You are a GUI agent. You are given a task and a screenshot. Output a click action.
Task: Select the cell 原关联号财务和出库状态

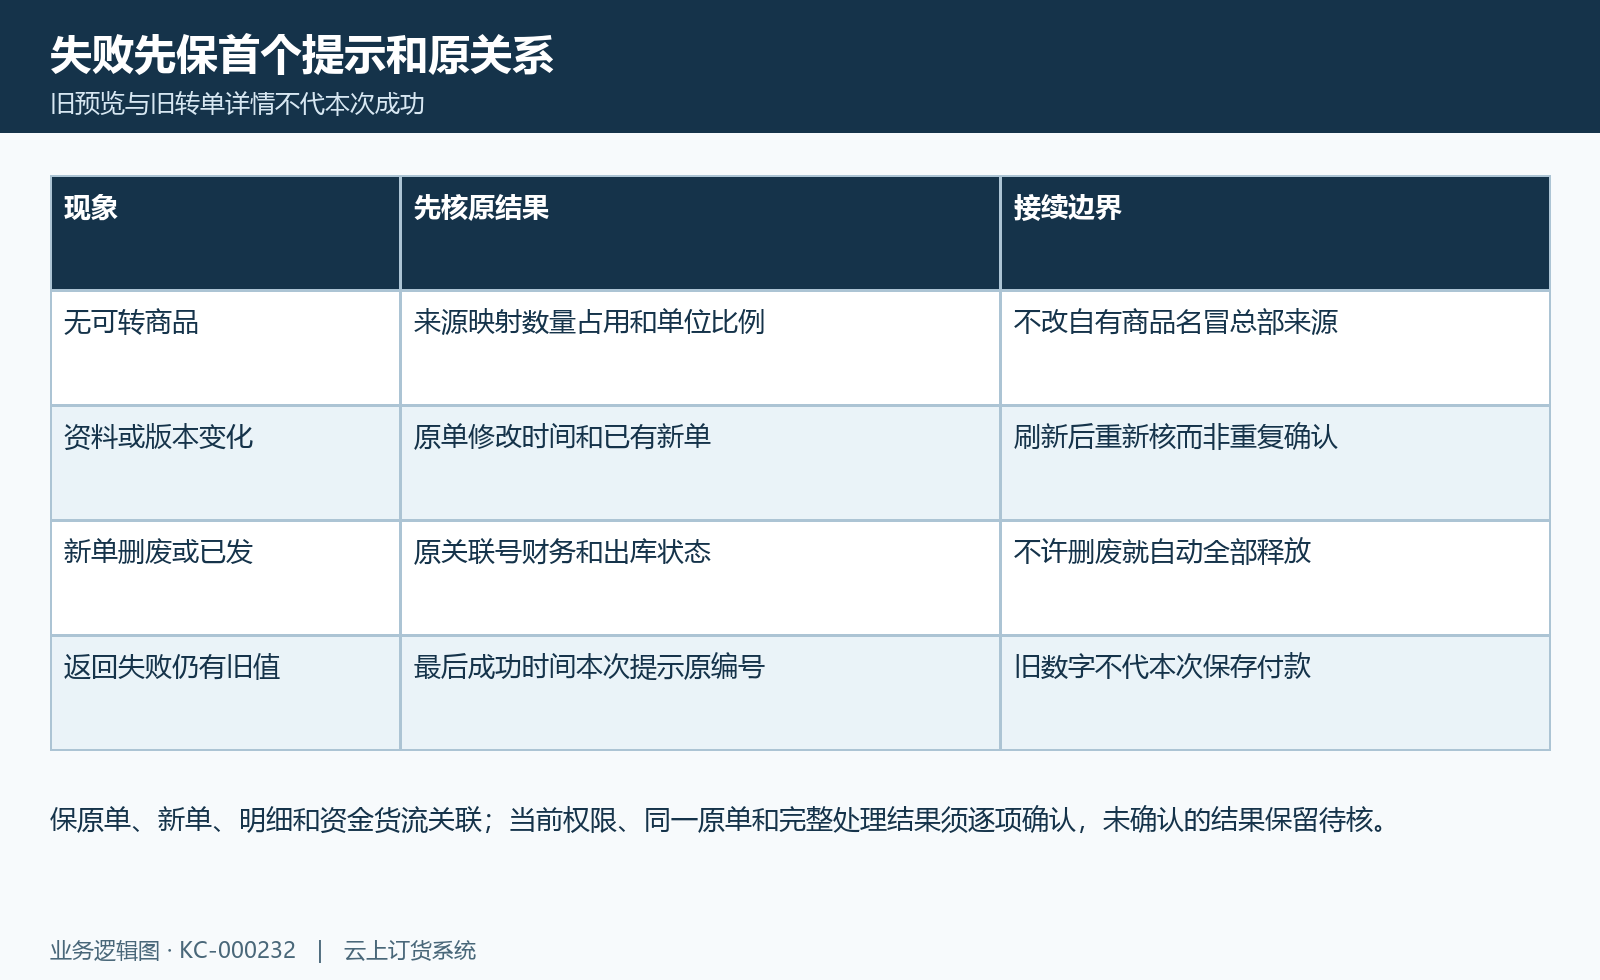(x=700, y=578)
